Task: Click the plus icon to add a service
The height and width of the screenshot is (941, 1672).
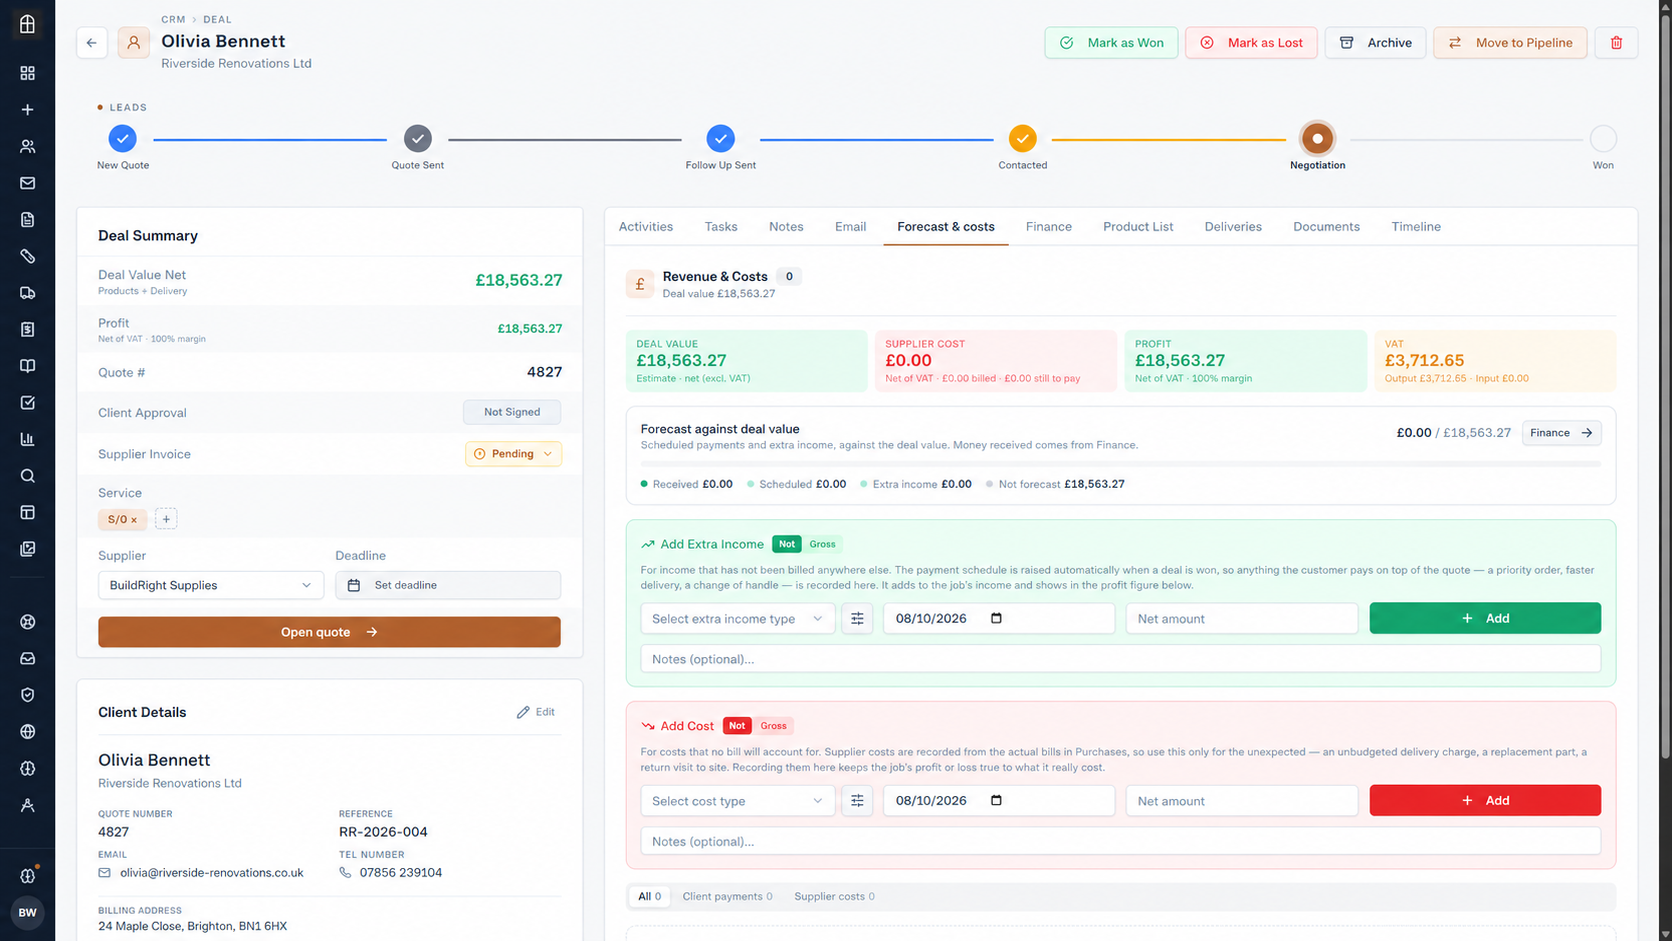Action: (166, 519)
